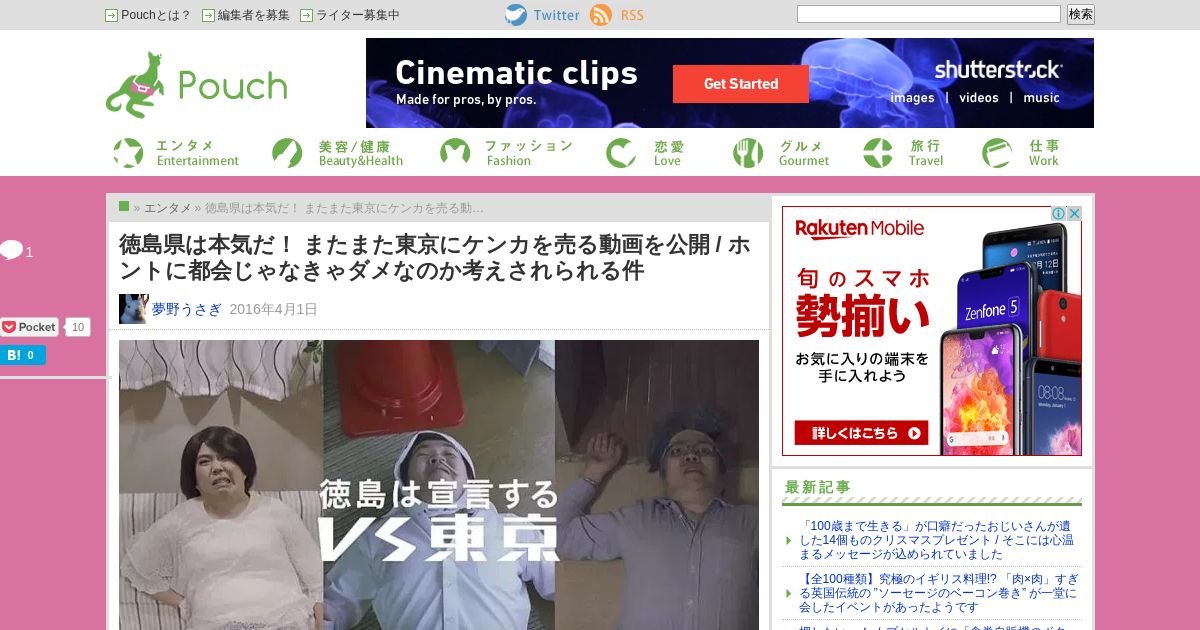Close the Rakuten Mobile ad X icon
This screenshot has height=630, width=1200.
(x=1074, y=214)
